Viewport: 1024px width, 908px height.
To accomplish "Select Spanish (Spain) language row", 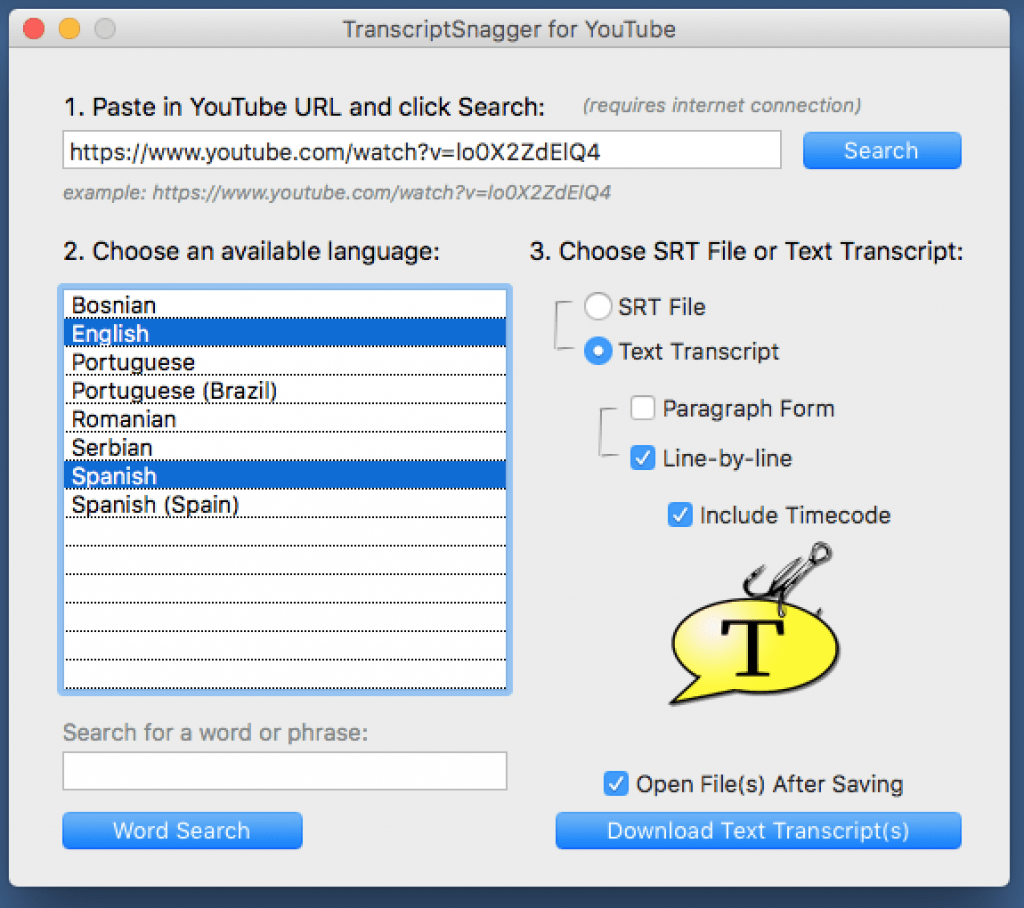I will [x=285, y=504].
